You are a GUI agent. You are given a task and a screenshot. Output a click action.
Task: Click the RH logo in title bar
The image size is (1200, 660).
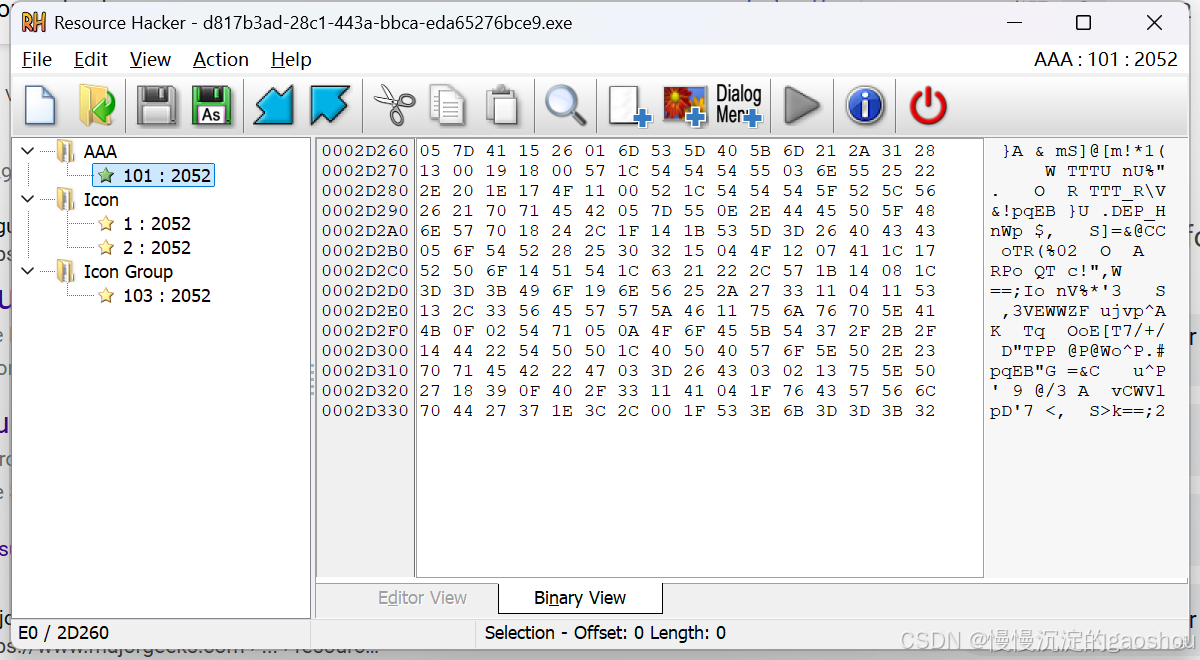coord(34,22)
